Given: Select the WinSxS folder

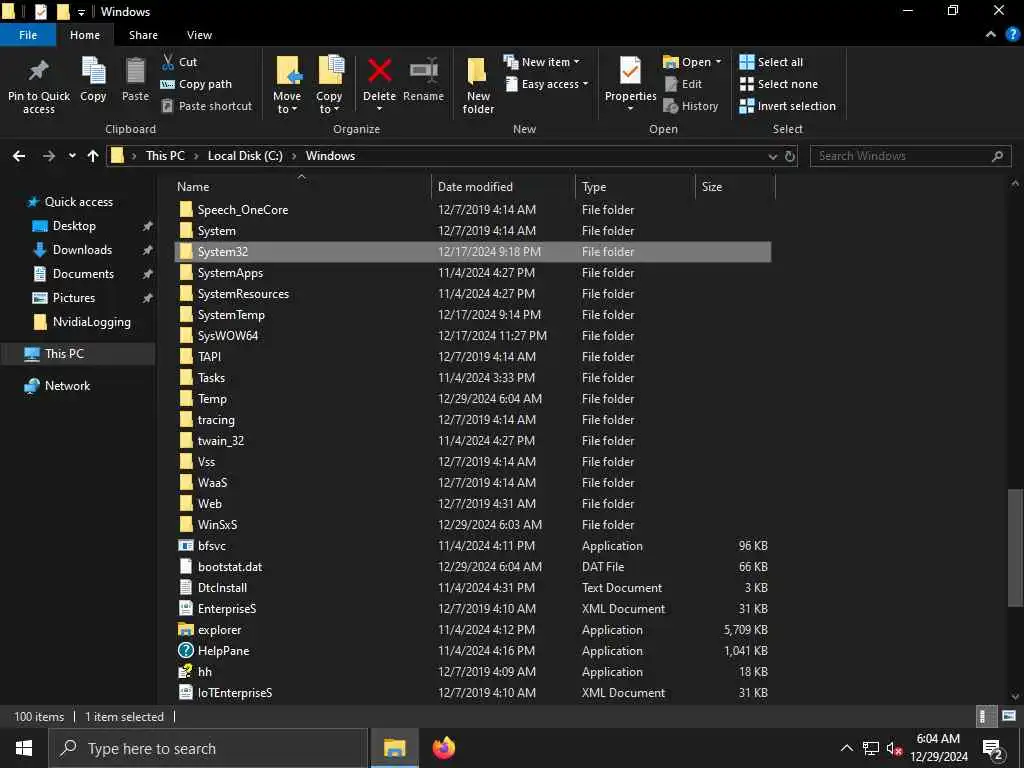Looking at the screenshot, I should tap(473, 525).
